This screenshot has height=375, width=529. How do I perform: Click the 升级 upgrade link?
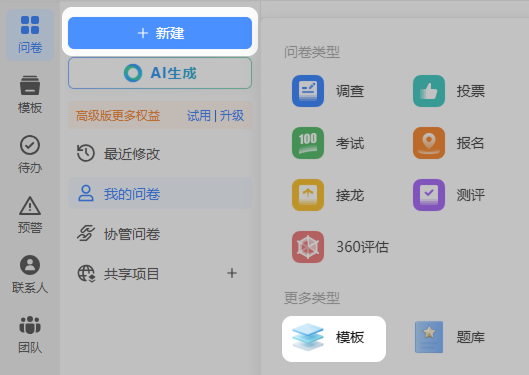[x=232, y=116]
